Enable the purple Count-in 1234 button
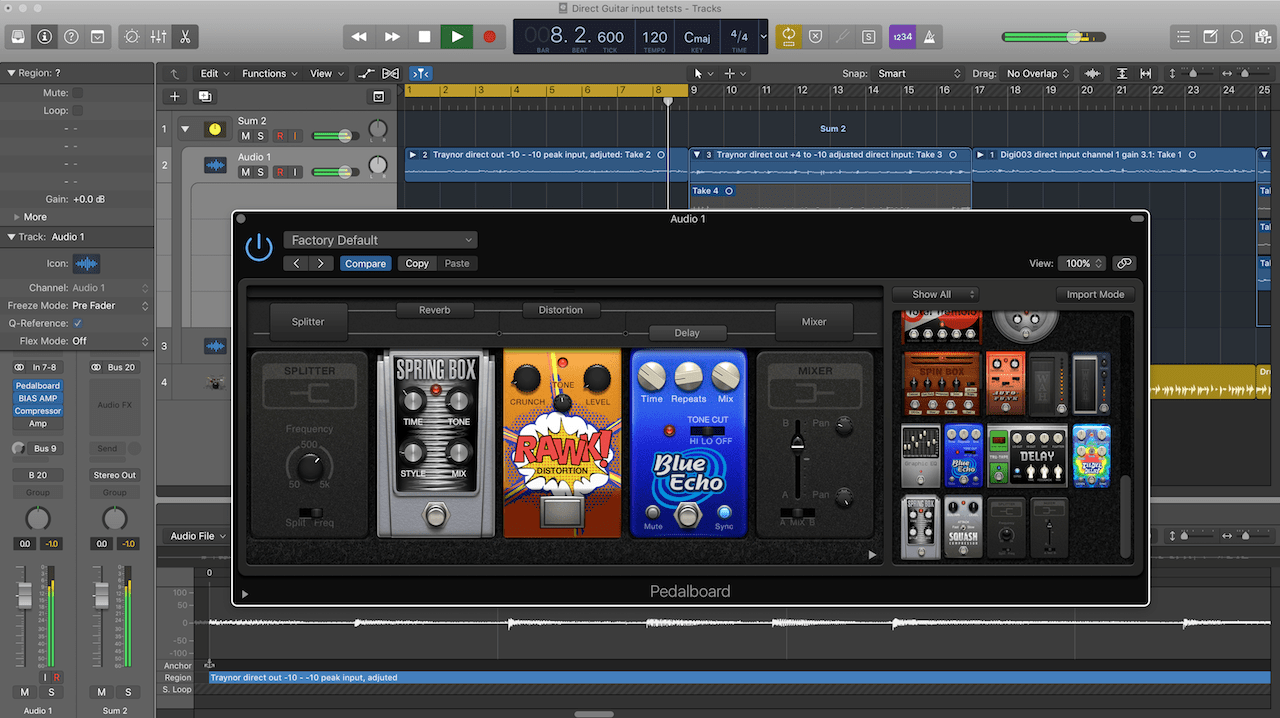Screen dimensions: 1280x718 (902, 37)
